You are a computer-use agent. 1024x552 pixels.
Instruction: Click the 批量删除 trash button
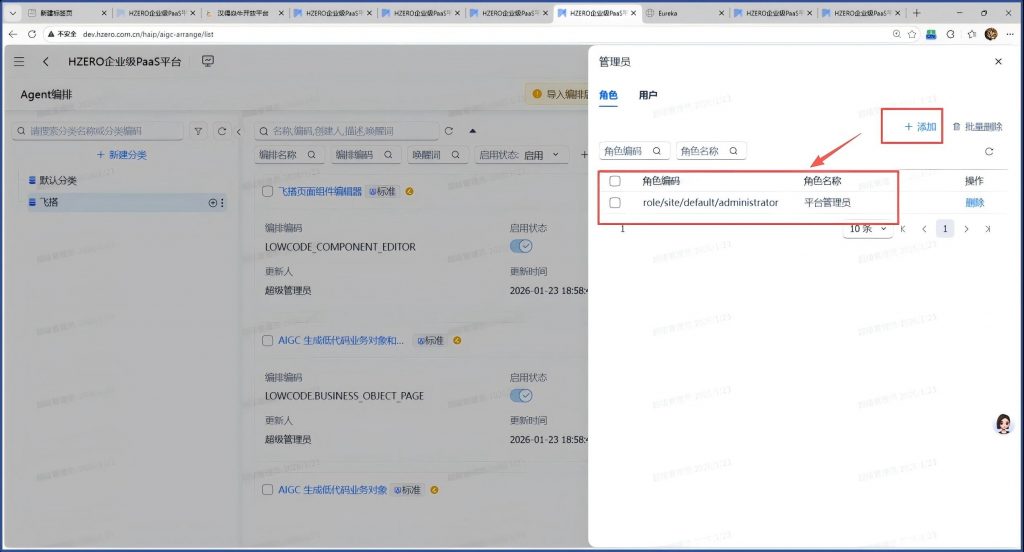977,127
